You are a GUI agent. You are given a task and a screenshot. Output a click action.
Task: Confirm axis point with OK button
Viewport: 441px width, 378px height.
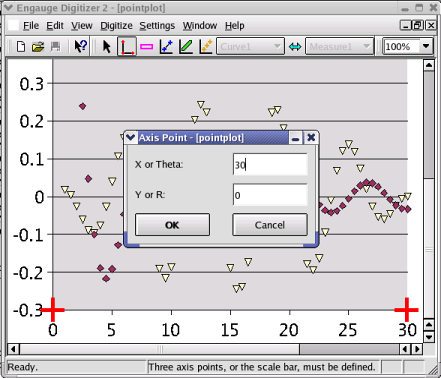click(172, 225)
